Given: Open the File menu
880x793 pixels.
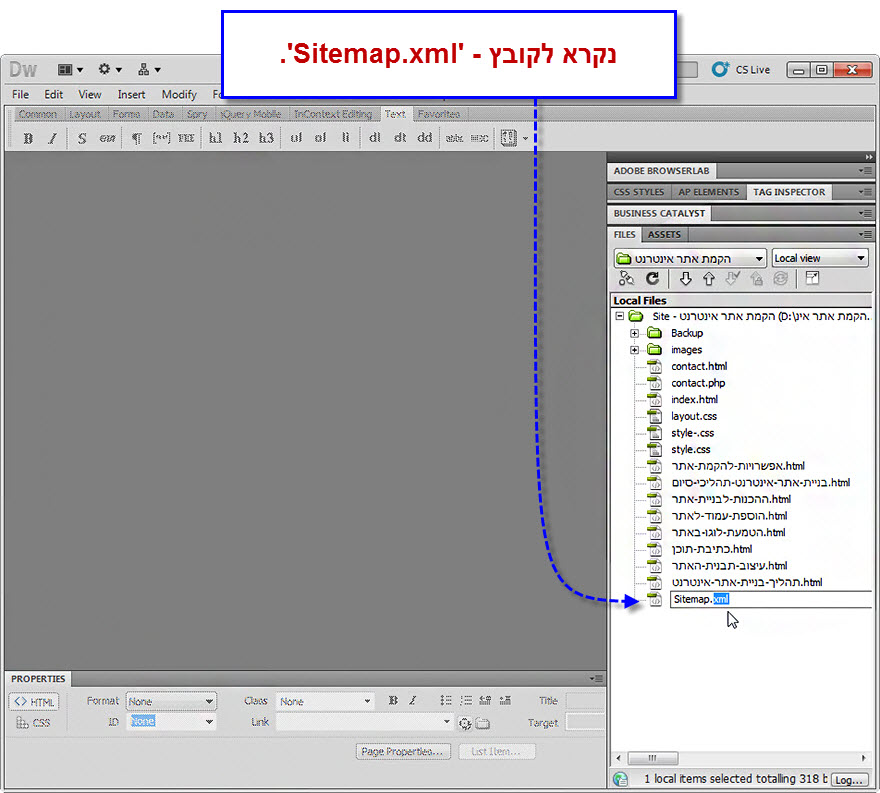Looking at the screenshot, I should (20, 94).
